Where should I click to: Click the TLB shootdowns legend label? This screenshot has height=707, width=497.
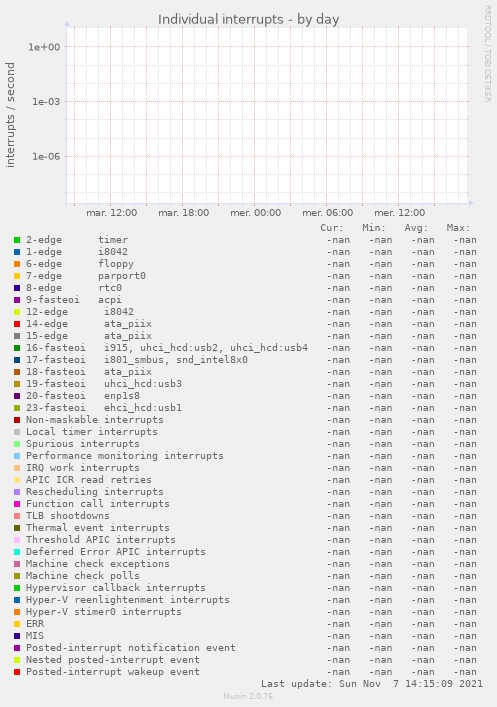click(x=68, y=516)
